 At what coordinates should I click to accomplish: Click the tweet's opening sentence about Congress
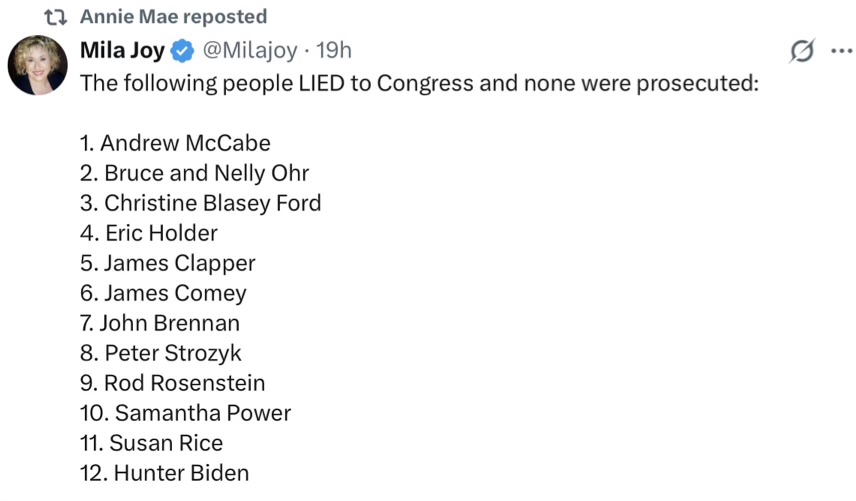(419, 83)
